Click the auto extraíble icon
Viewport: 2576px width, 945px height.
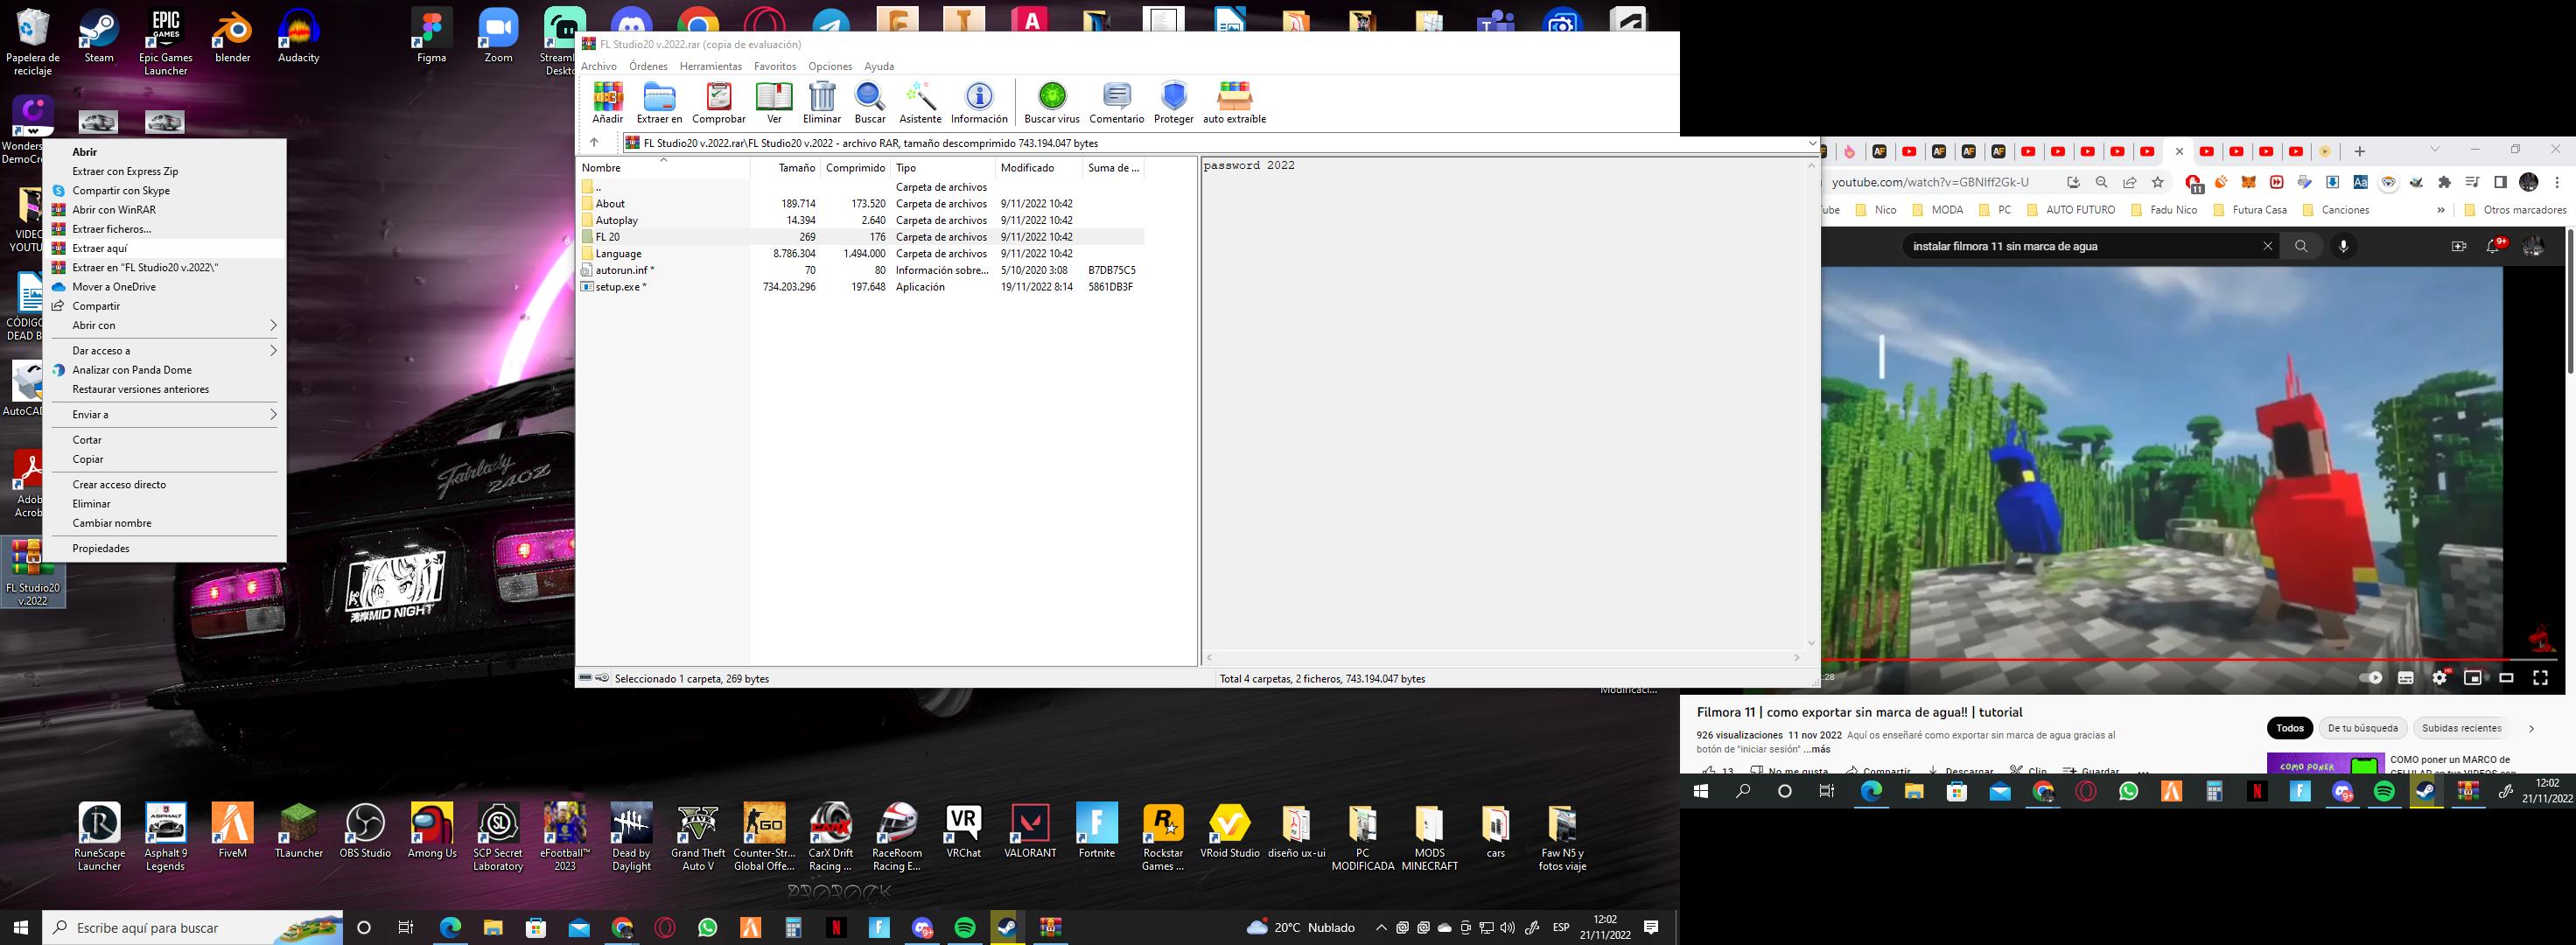tap(1234, 102)
